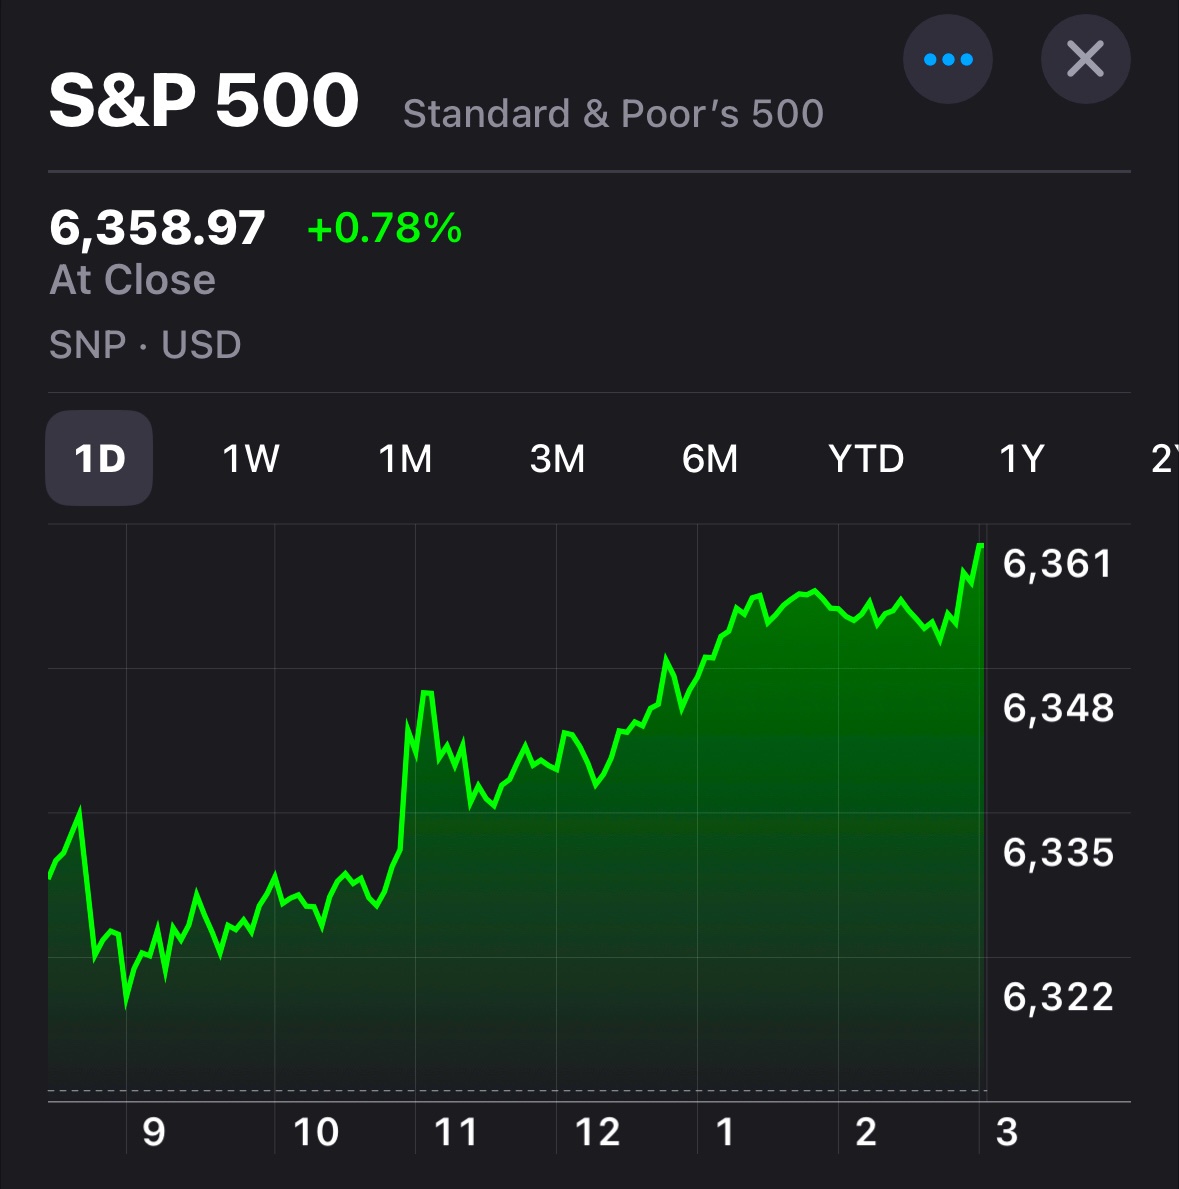Tap the chart's lowest dip near 9
The width and height of the screenshot is (1179, 1189).
click(x=127, y=1001)
